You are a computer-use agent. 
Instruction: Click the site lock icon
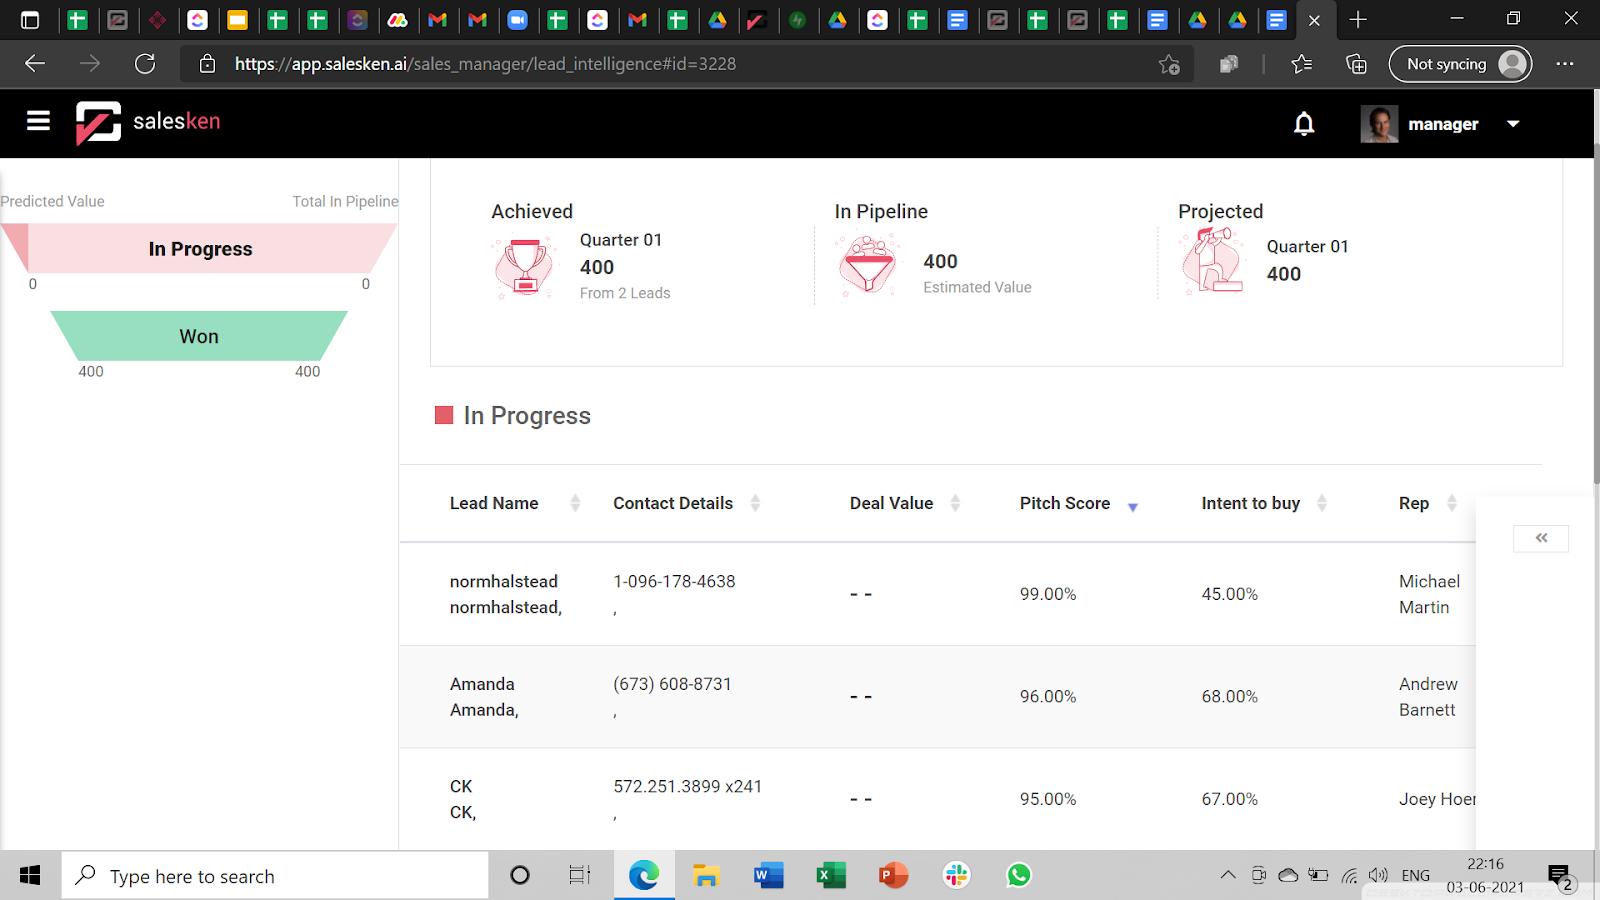tap(207, 64)
